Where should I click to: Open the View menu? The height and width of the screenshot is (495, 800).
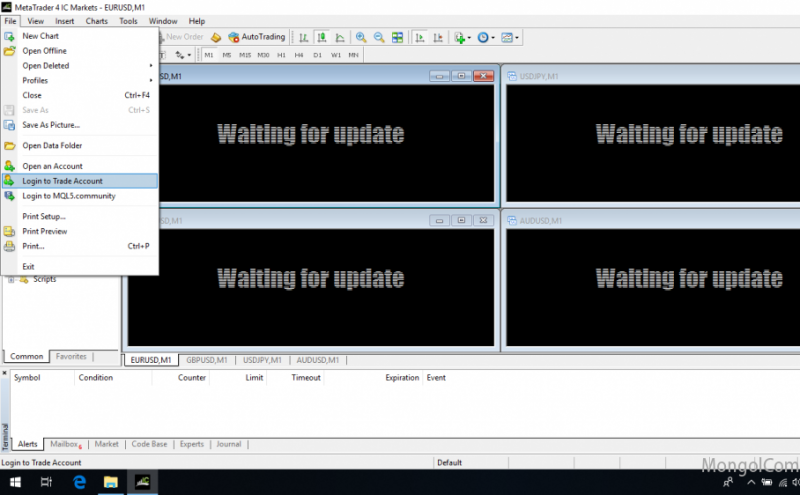(x=35, y=21)
